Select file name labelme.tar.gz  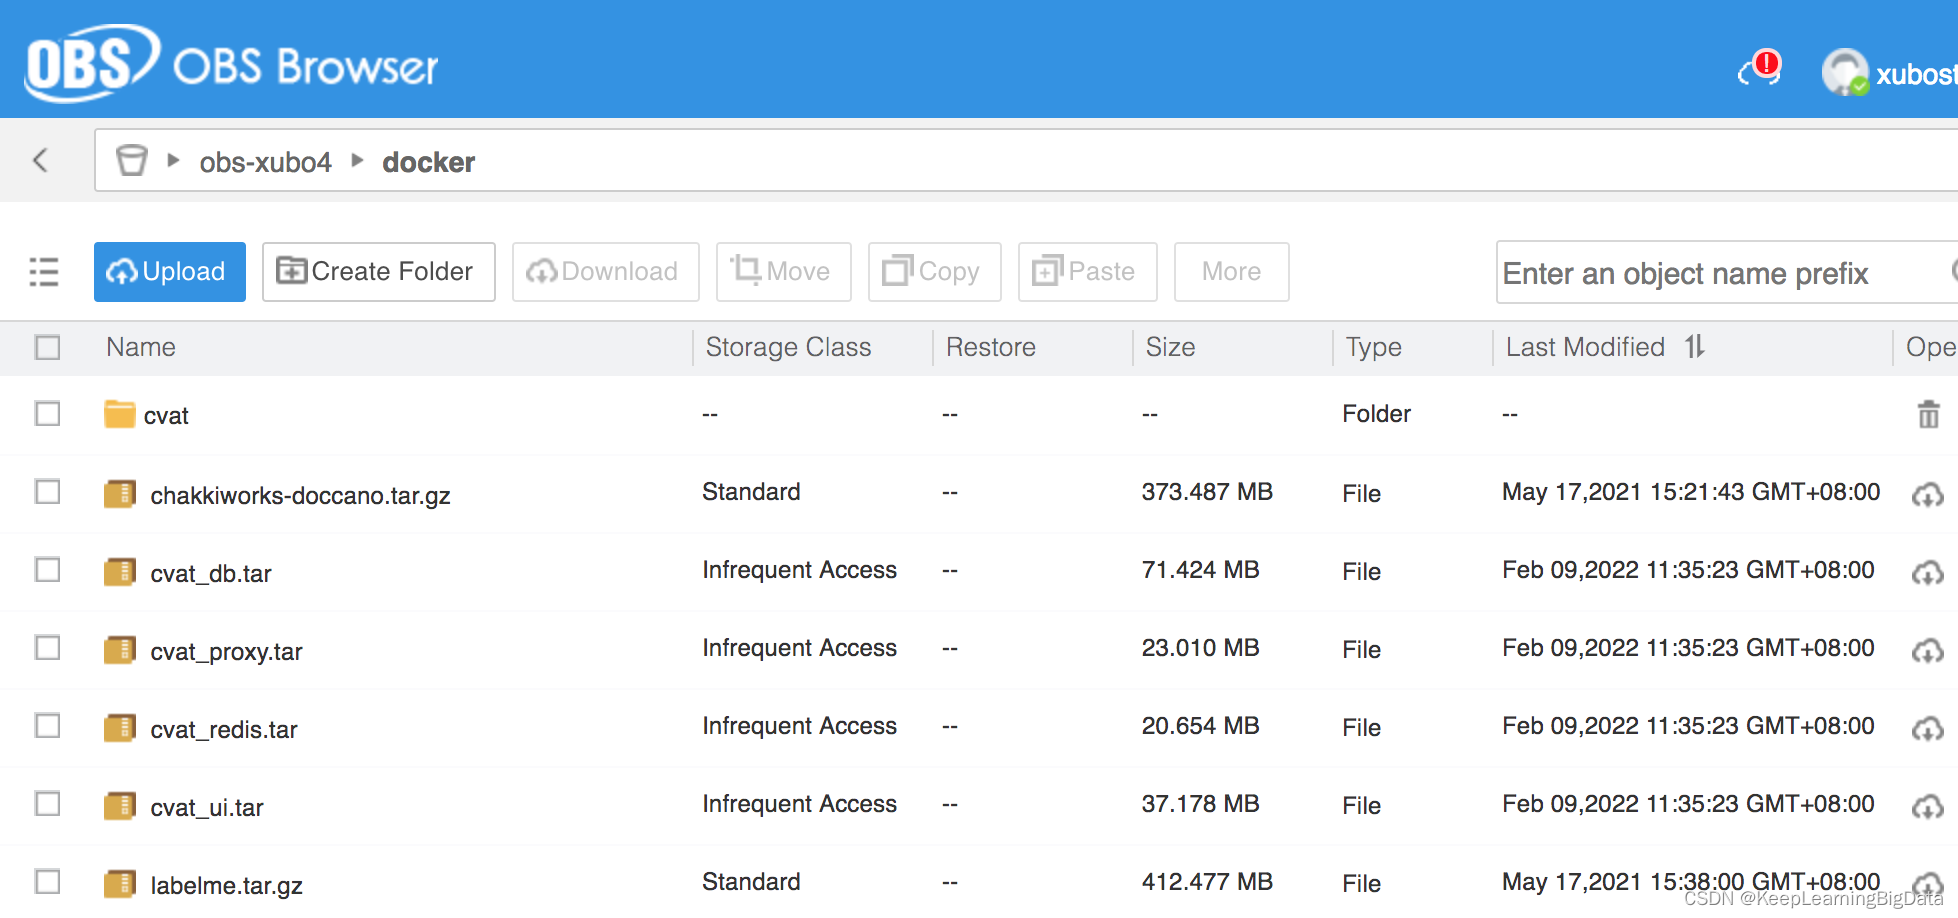(226, 886)
